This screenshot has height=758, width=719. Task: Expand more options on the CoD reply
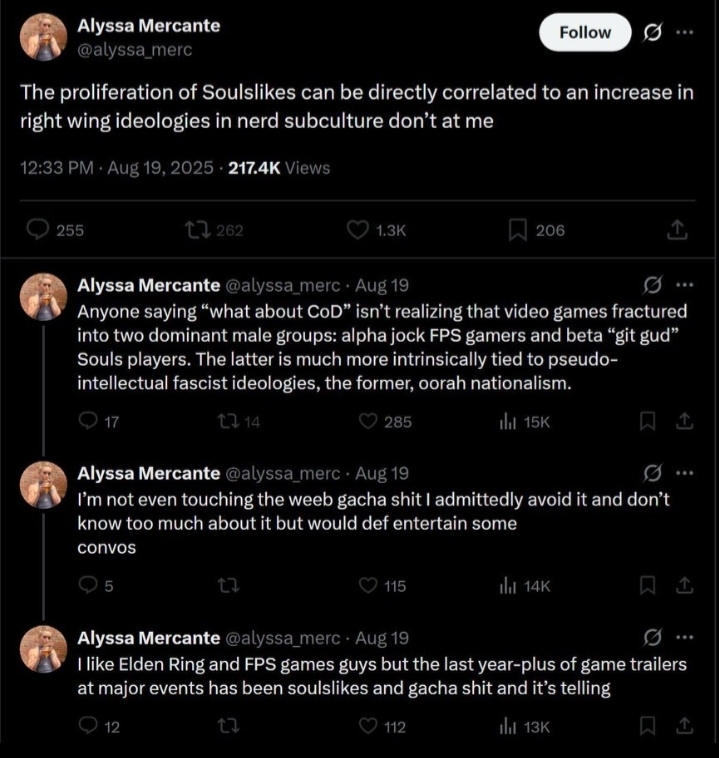coord(684,284)
